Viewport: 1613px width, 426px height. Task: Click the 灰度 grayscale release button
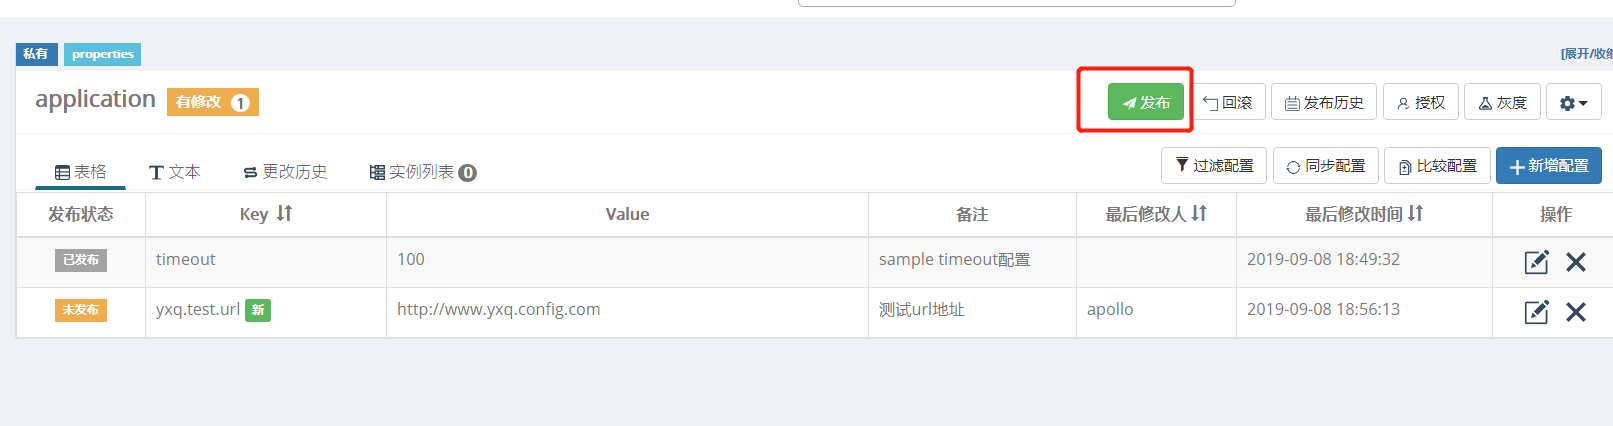tap(1502, 102)
